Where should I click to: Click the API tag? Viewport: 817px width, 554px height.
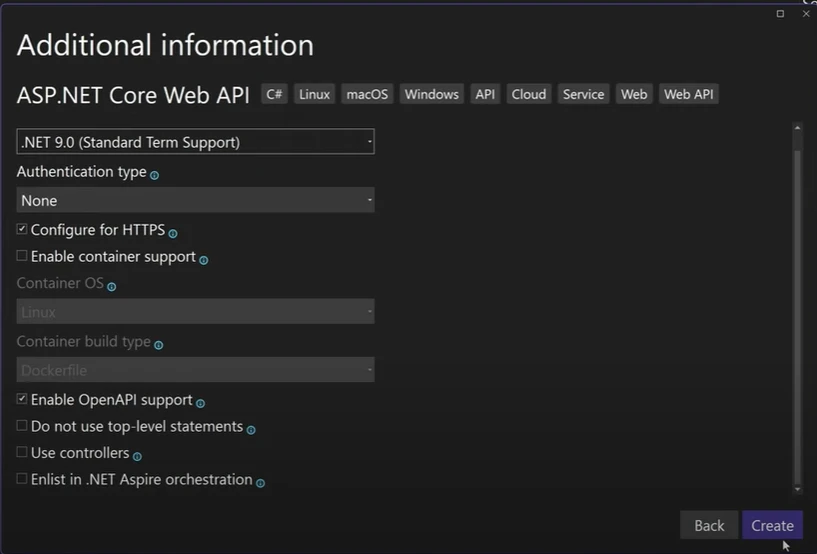tap(485, 94)
